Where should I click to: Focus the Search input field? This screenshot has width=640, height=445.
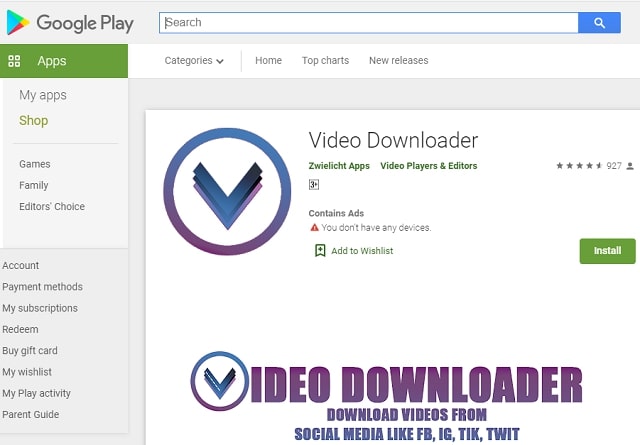tap(369, 23)
